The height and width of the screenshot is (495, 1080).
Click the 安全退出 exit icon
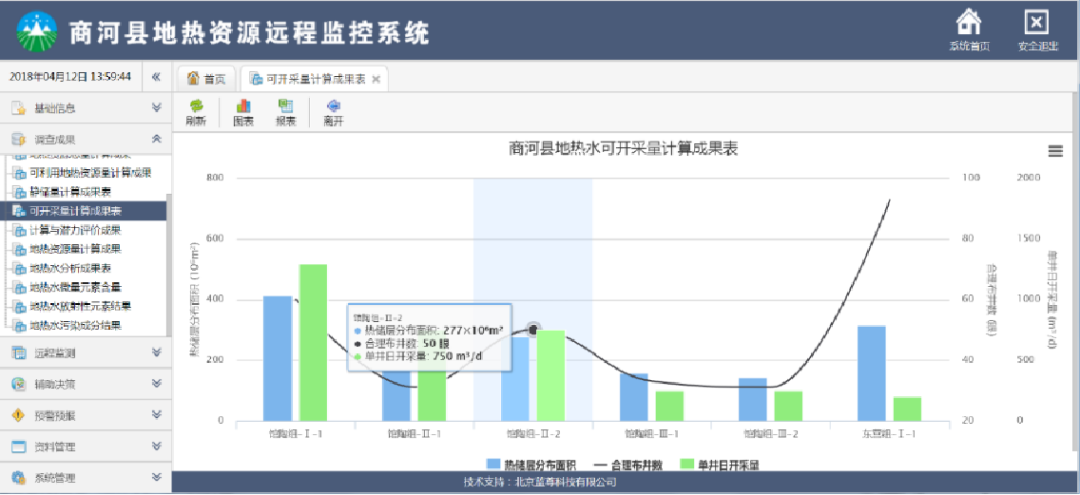tap(1037, 22)
